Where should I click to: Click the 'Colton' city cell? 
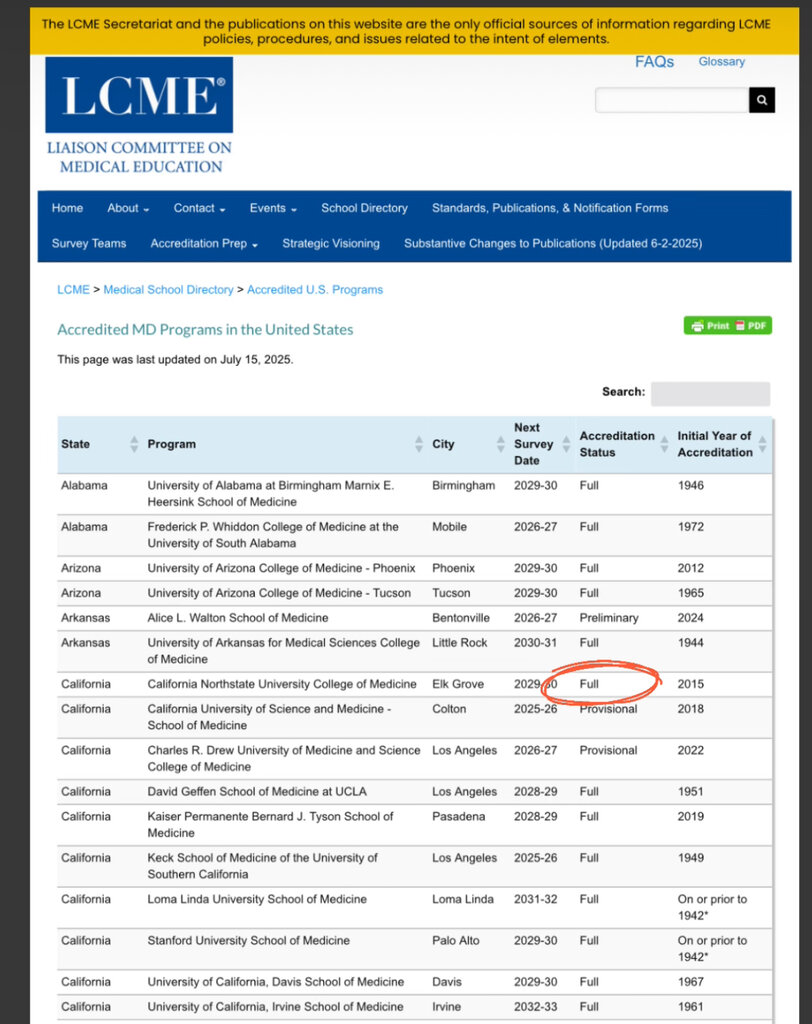point(449,709)
